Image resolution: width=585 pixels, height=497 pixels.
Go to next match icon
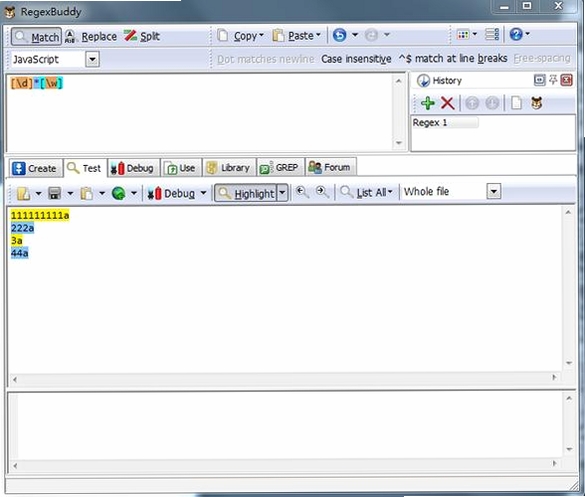point(322,193)
